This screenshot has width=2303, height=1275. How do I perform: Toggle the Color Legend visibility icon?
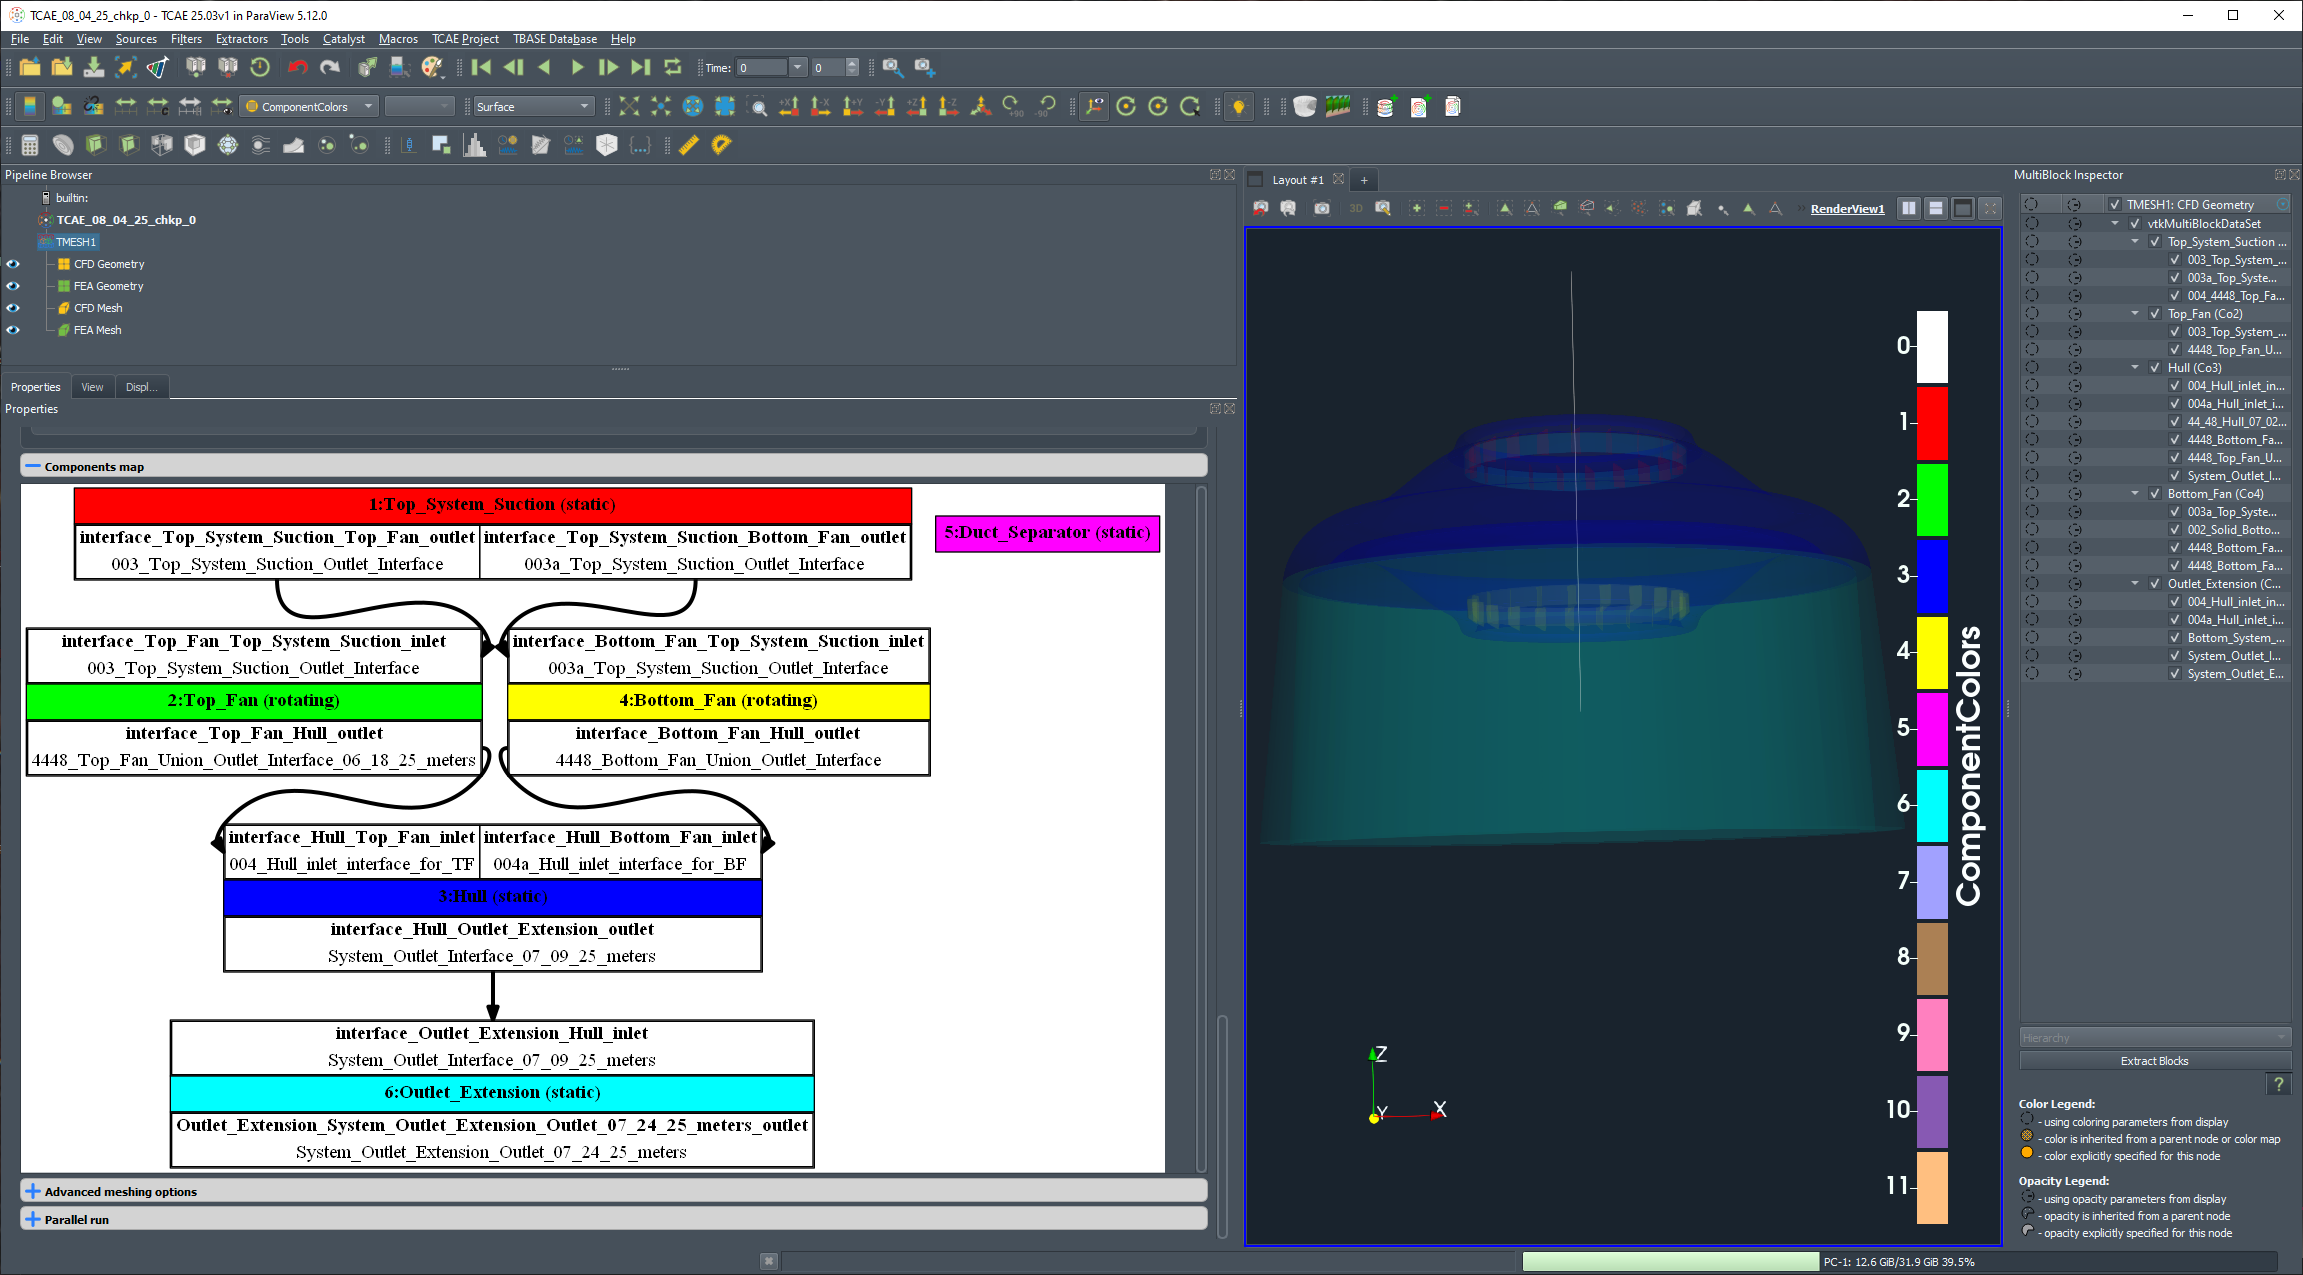30,106
